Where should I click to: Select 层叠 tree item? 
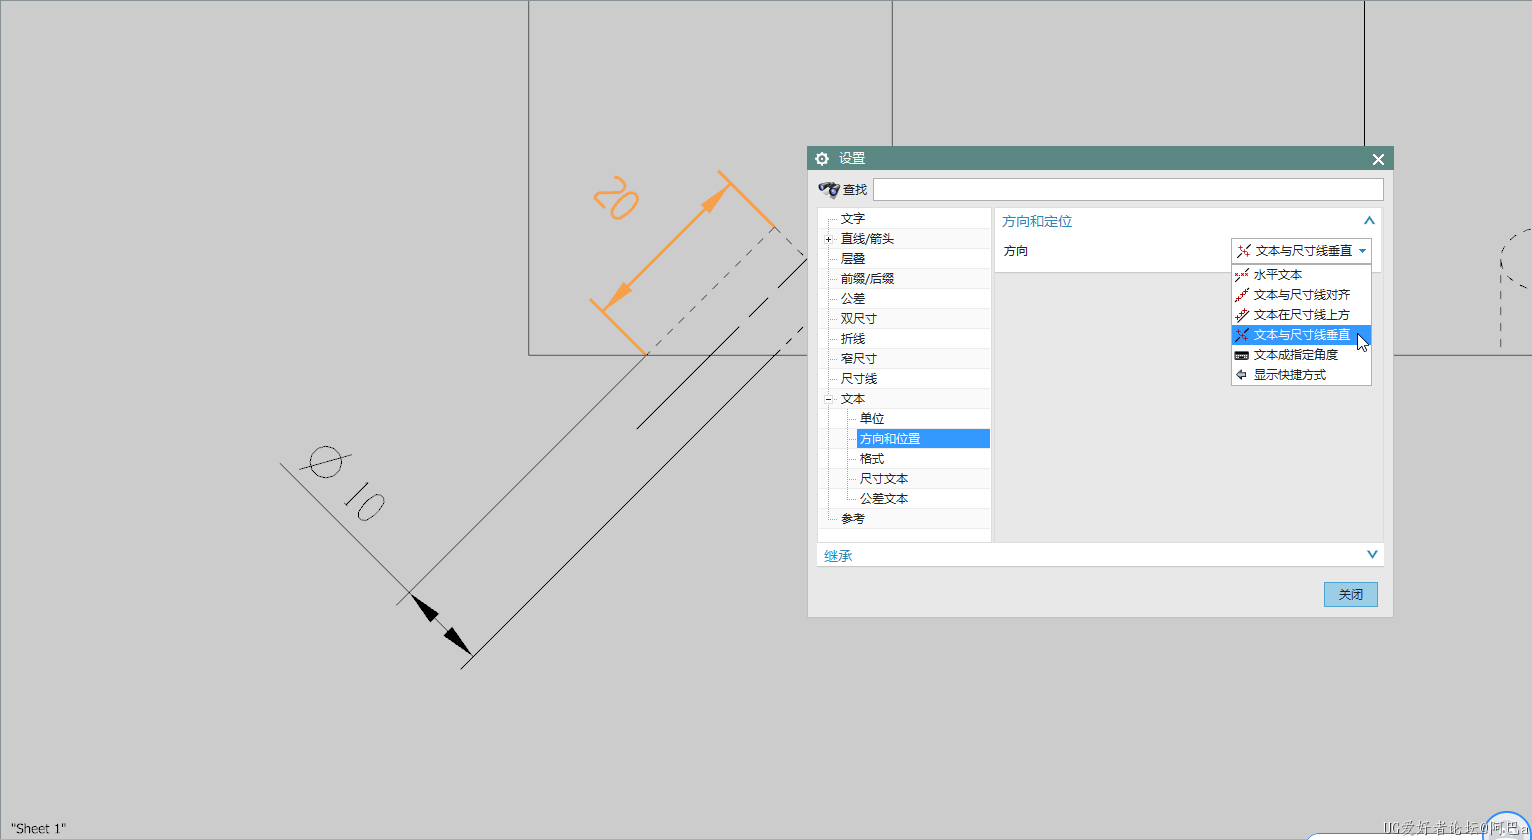point(853,259)
